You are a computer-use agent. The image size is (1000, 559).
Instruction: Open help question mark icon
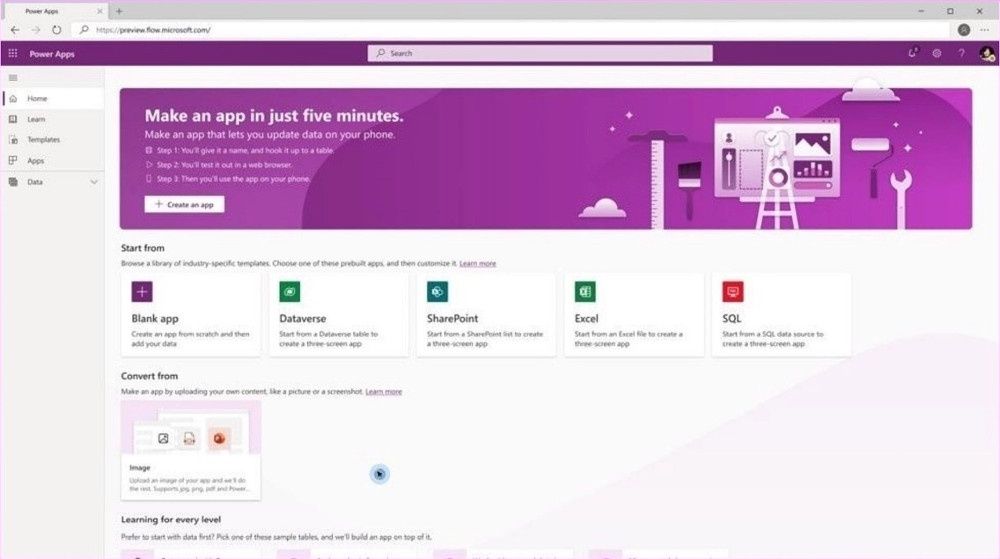[x=961, y=54]
